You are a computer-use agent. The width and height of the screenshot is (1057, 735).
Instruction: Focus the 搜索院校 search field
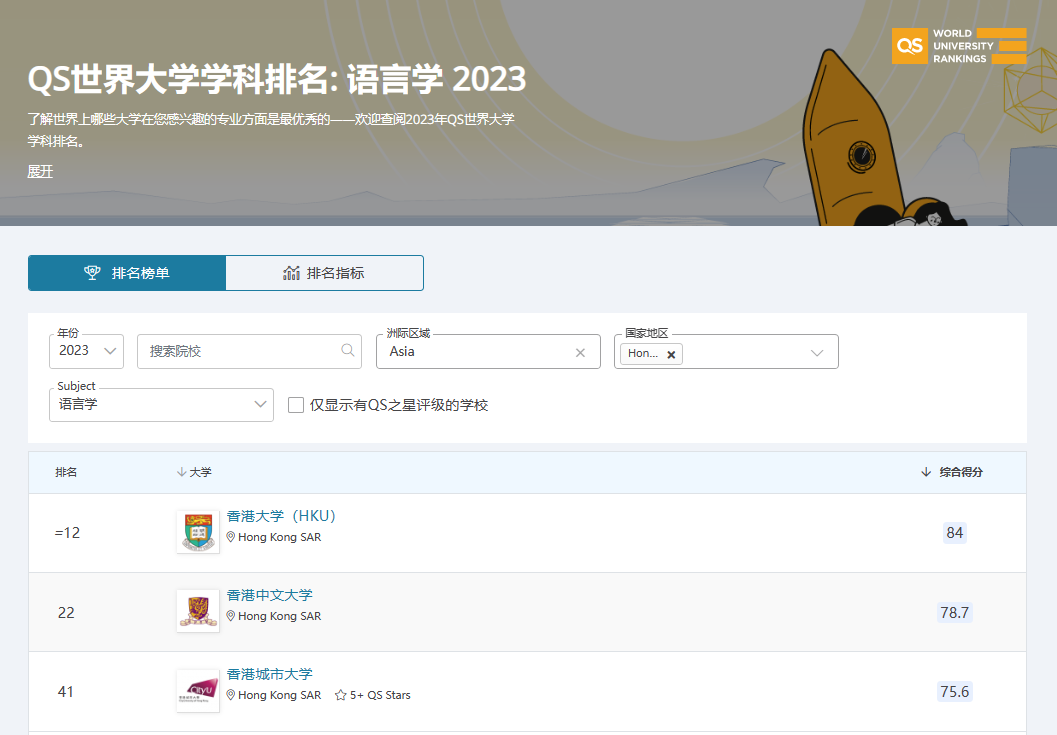point(249,351)
